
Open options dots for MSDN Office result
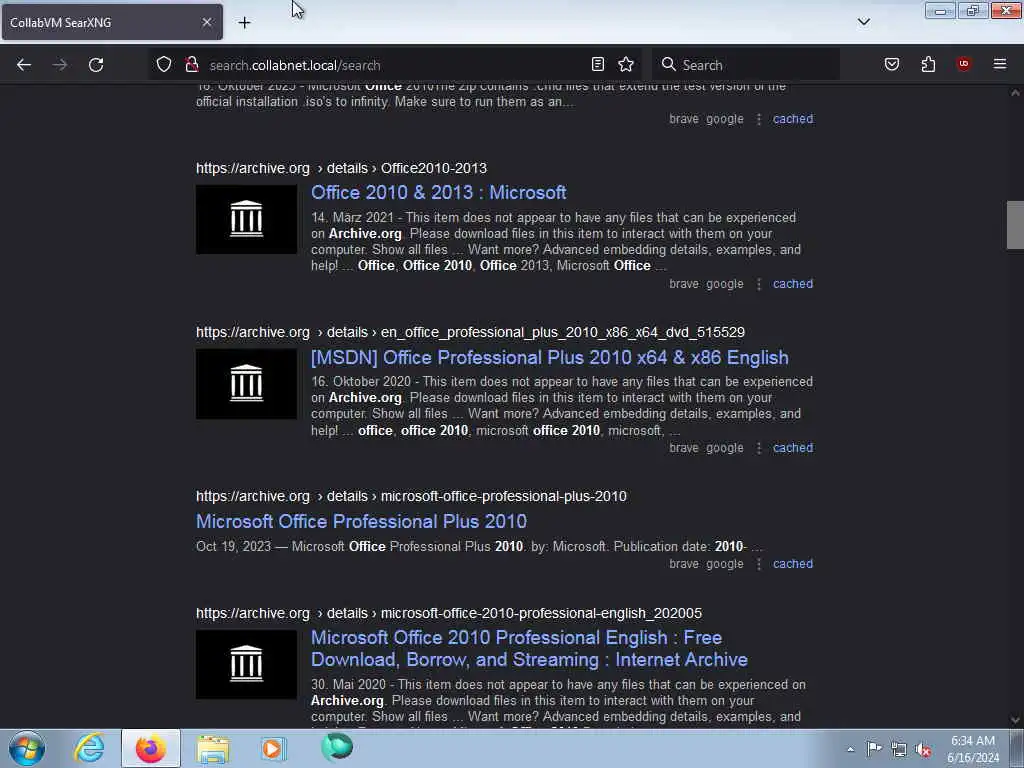tap(759, 448)
